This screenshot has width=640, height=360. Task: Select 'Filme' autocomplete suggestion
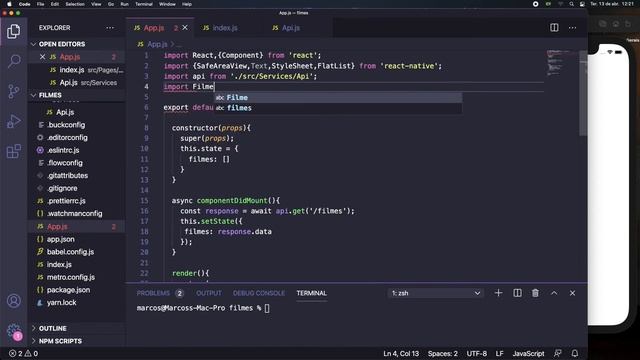[x=338, y=98]
